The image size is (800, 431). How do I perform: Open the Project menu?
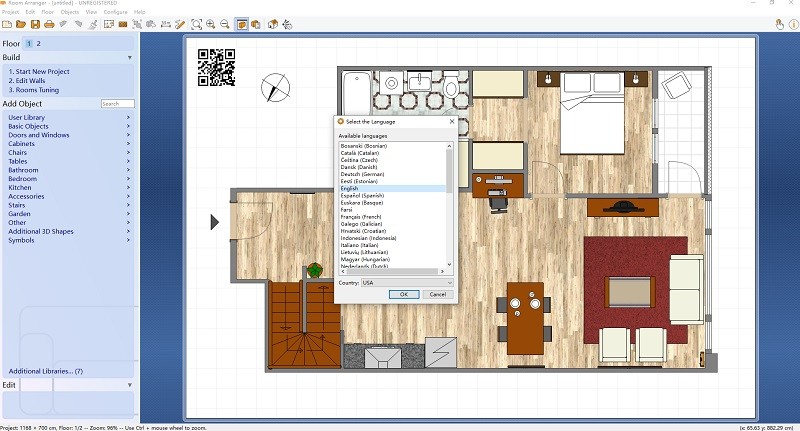tap(10, 12)
